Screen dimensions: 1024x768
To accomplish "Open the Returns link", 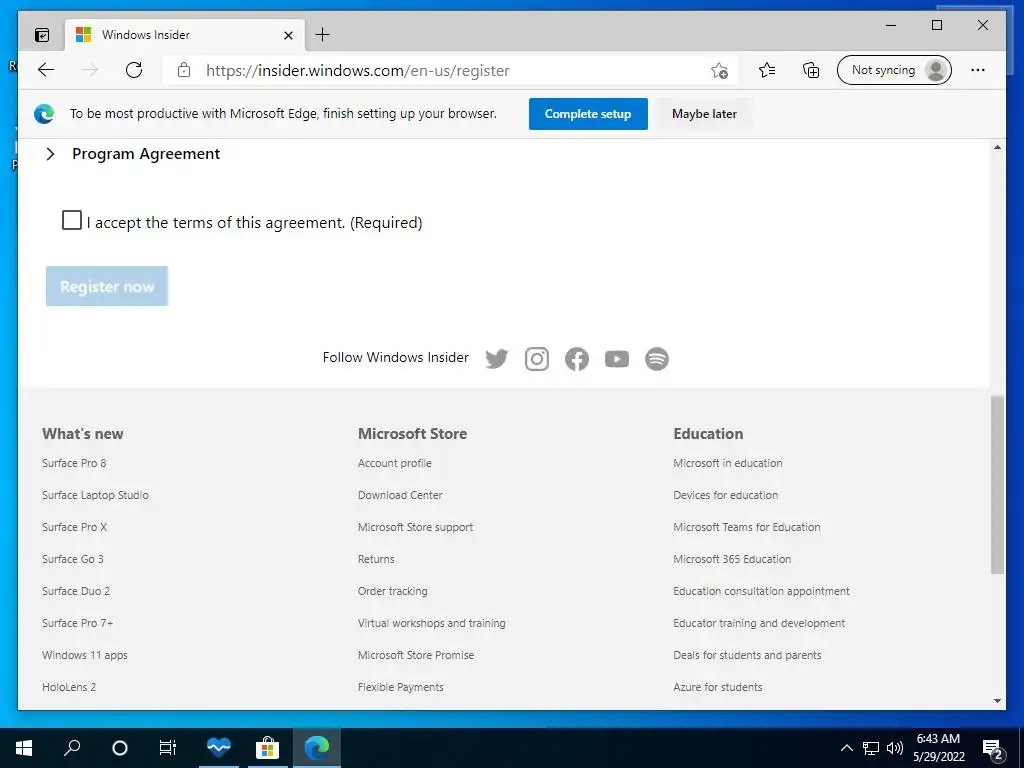I will [x=376, y=559].
